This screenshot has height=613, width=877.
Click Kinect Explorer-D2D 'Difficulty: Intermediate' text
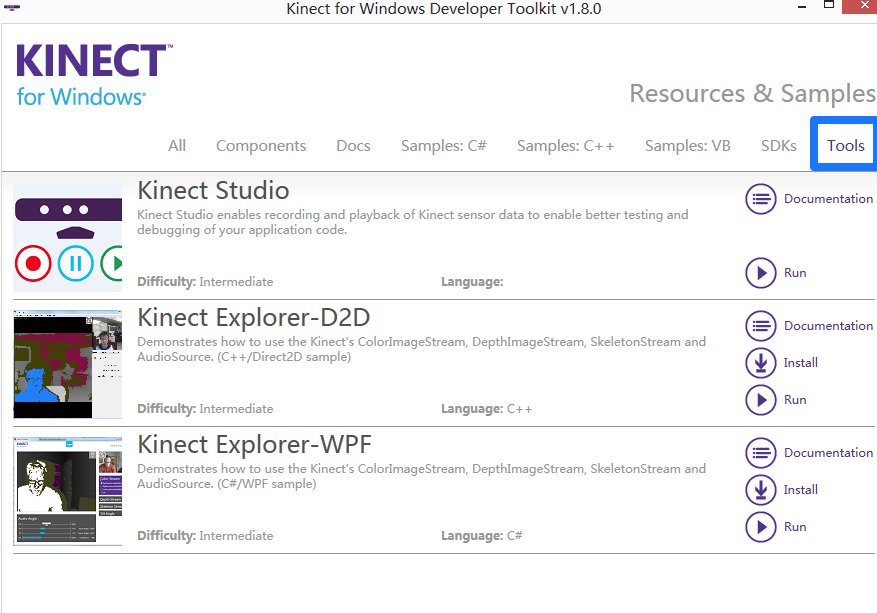coord(205,409)
